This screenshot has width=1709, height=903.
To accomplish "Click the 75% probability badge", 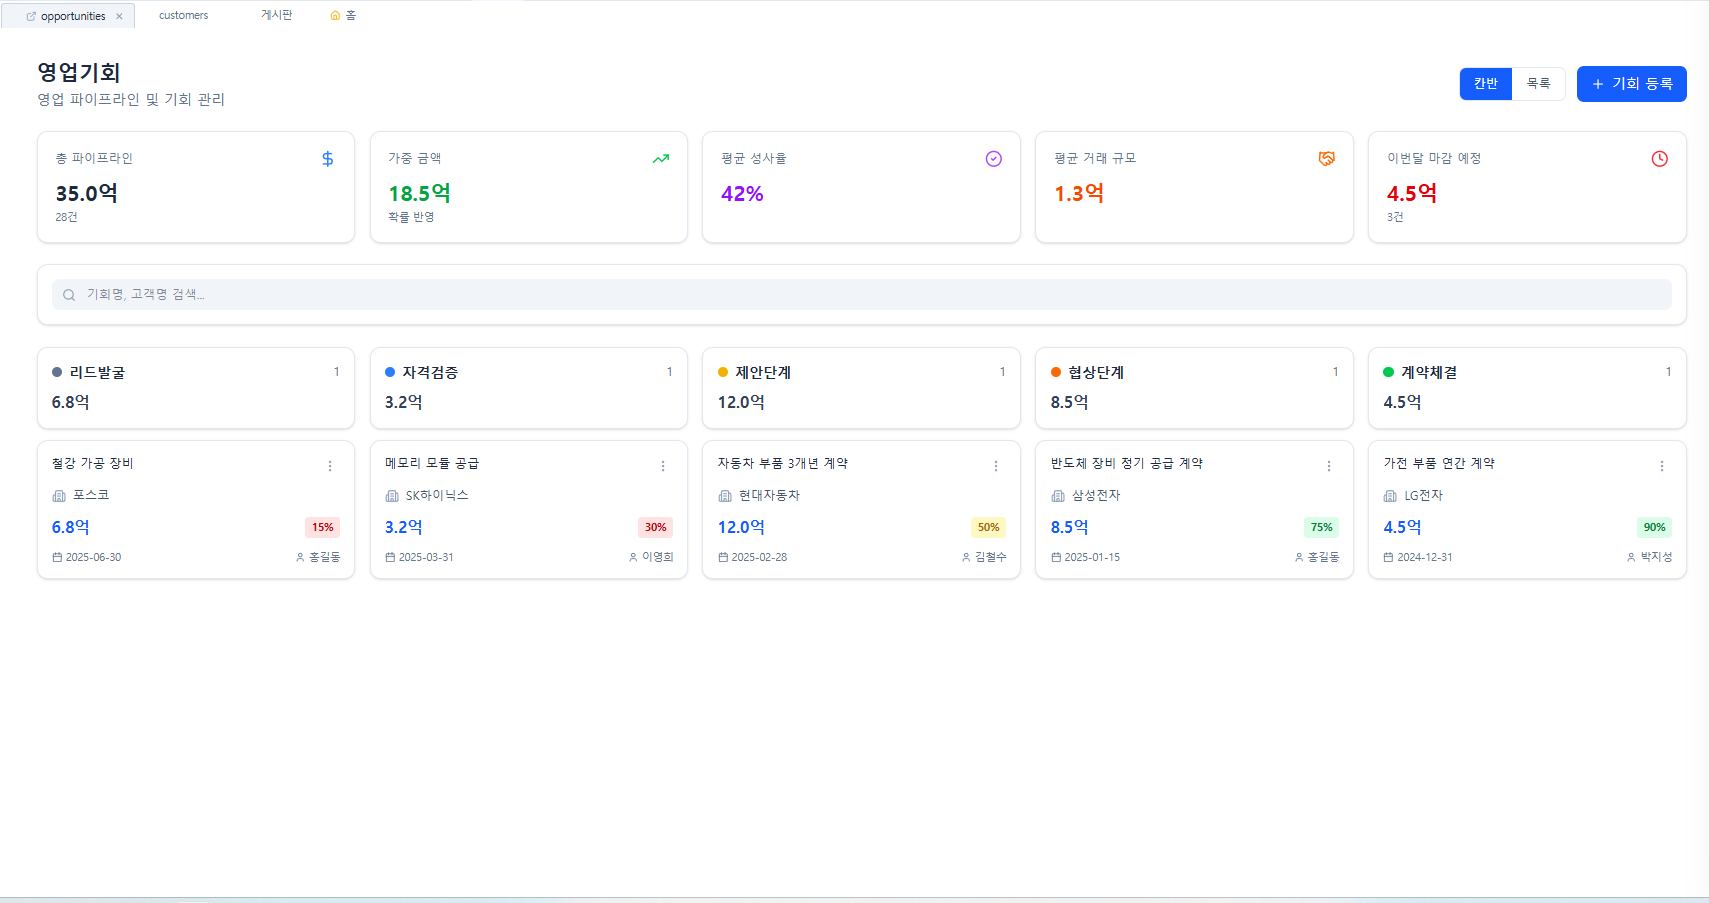I will point(1321,527).
